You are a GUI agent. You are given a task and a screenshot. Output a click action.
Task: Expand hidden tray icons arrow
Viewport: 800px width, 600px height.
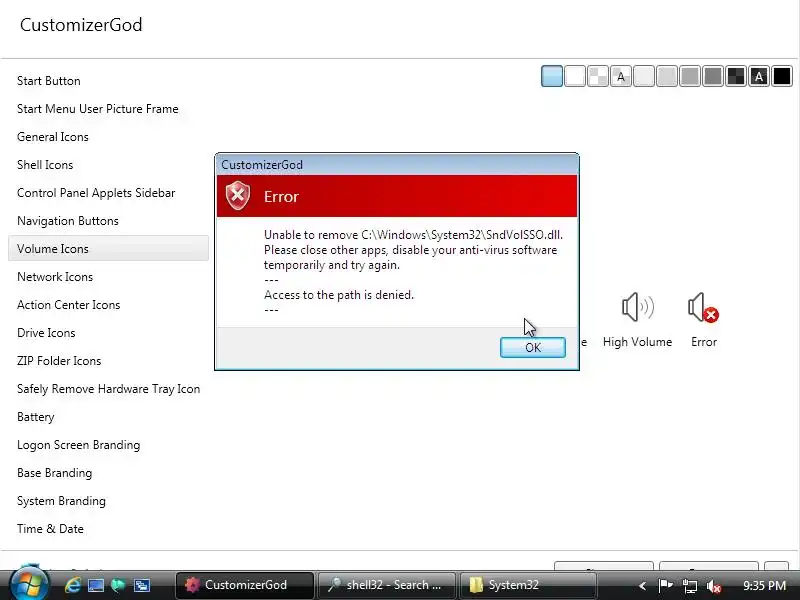coord(642,586)
